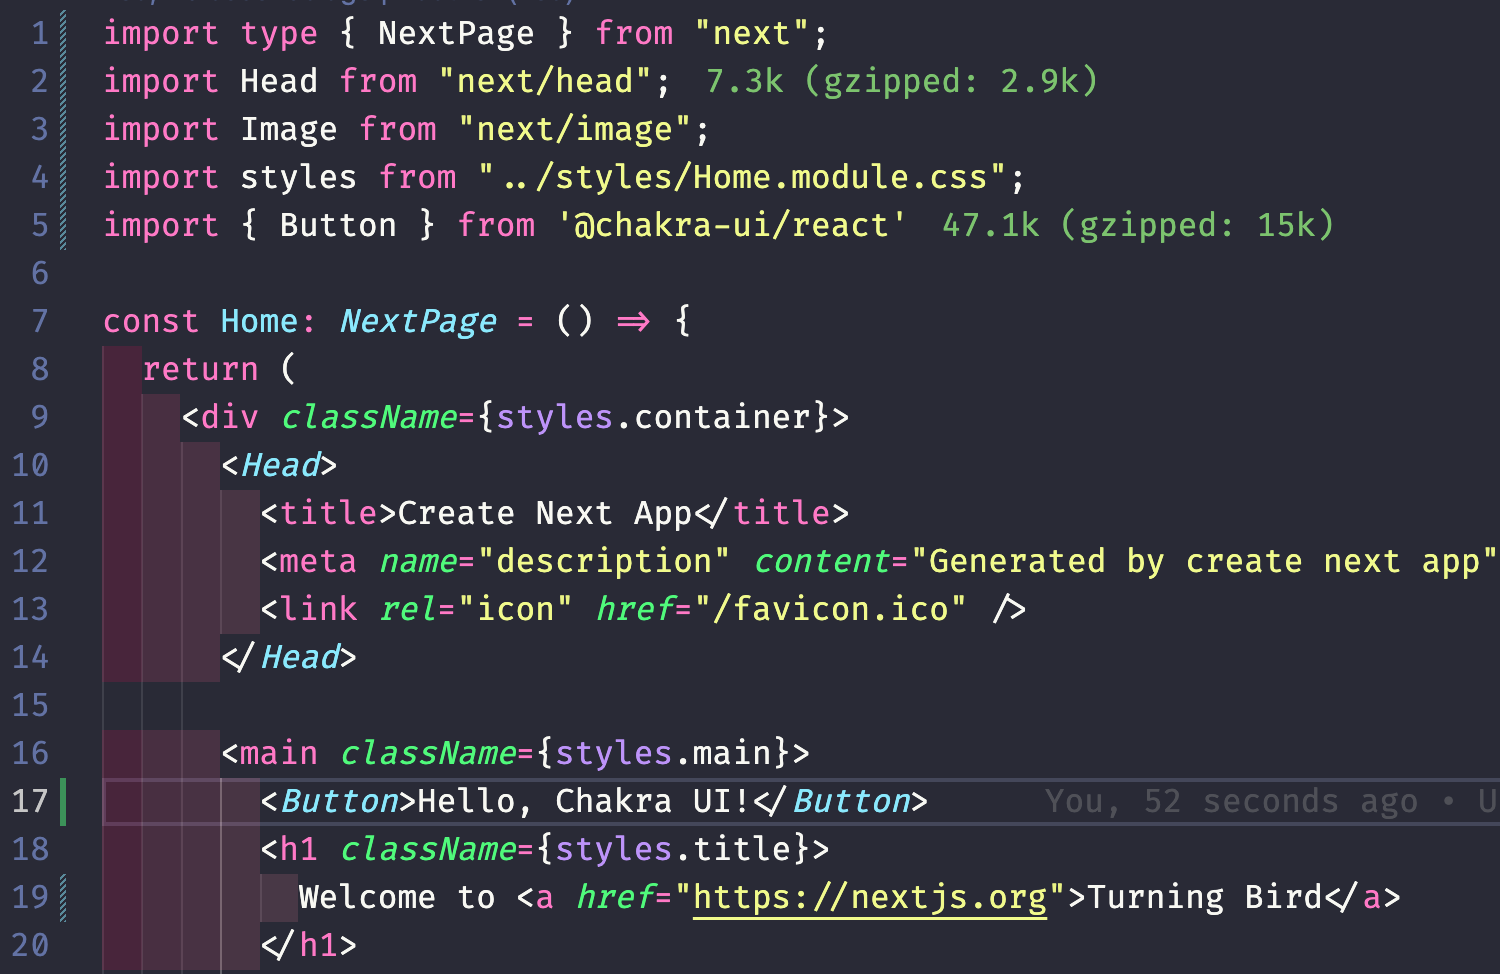Click '@chakra-ui/react' import string

click(732, 225)
